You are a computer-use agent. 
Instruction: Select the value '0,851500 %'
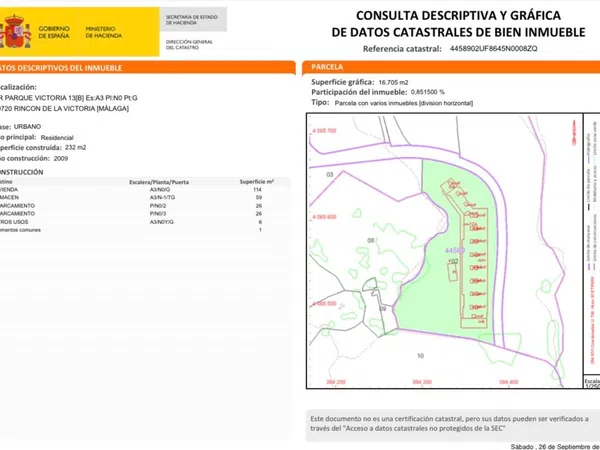tap(428, 92)
